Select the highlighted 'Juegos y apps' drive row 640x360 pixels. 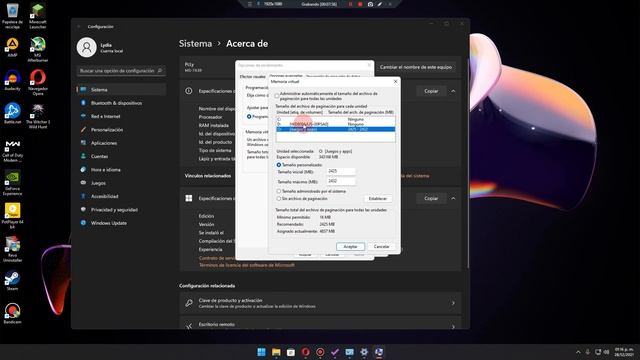pyautogui.click(x=336, y=129)
